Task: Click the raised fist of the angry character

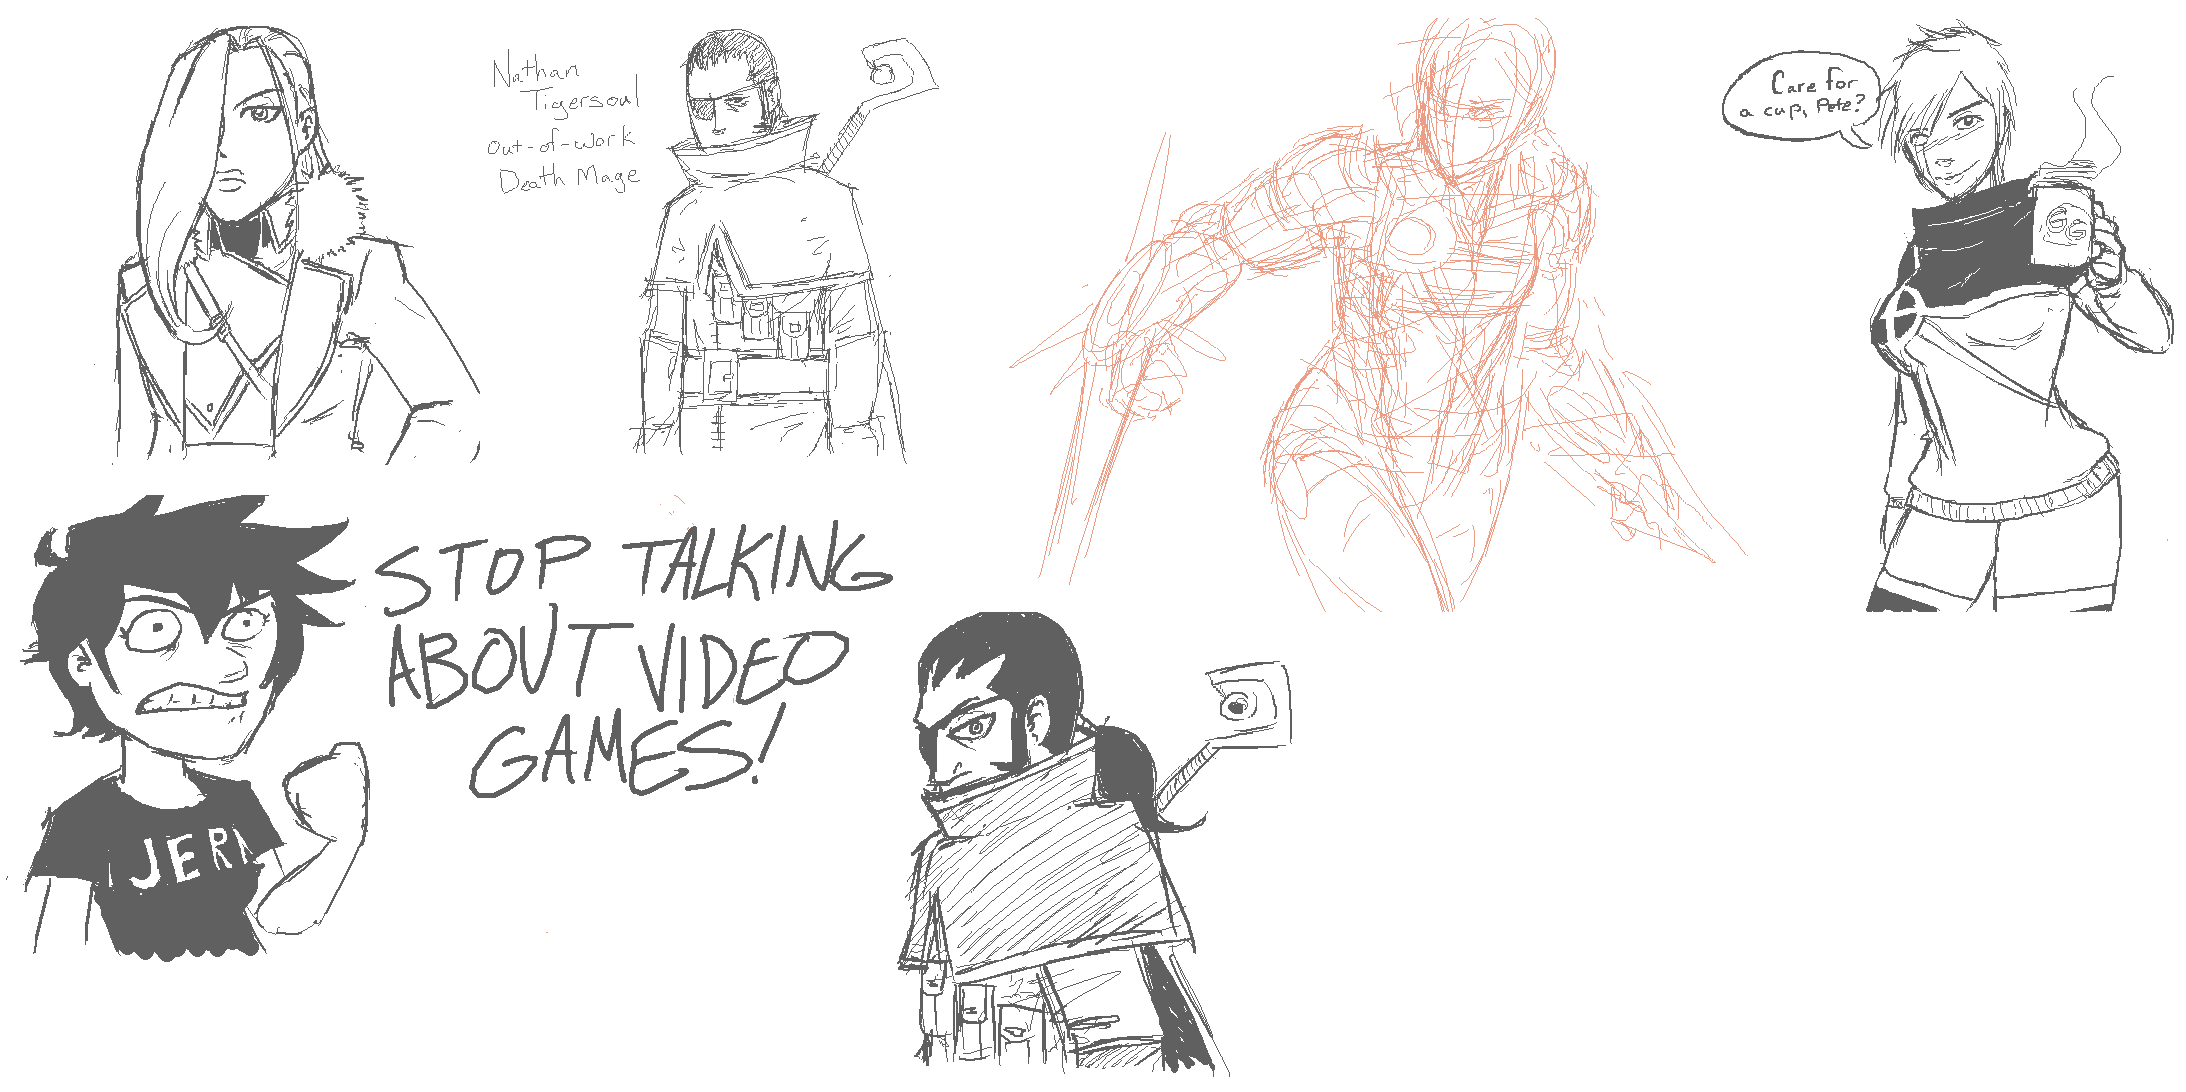Action: (x=328, y=790)
